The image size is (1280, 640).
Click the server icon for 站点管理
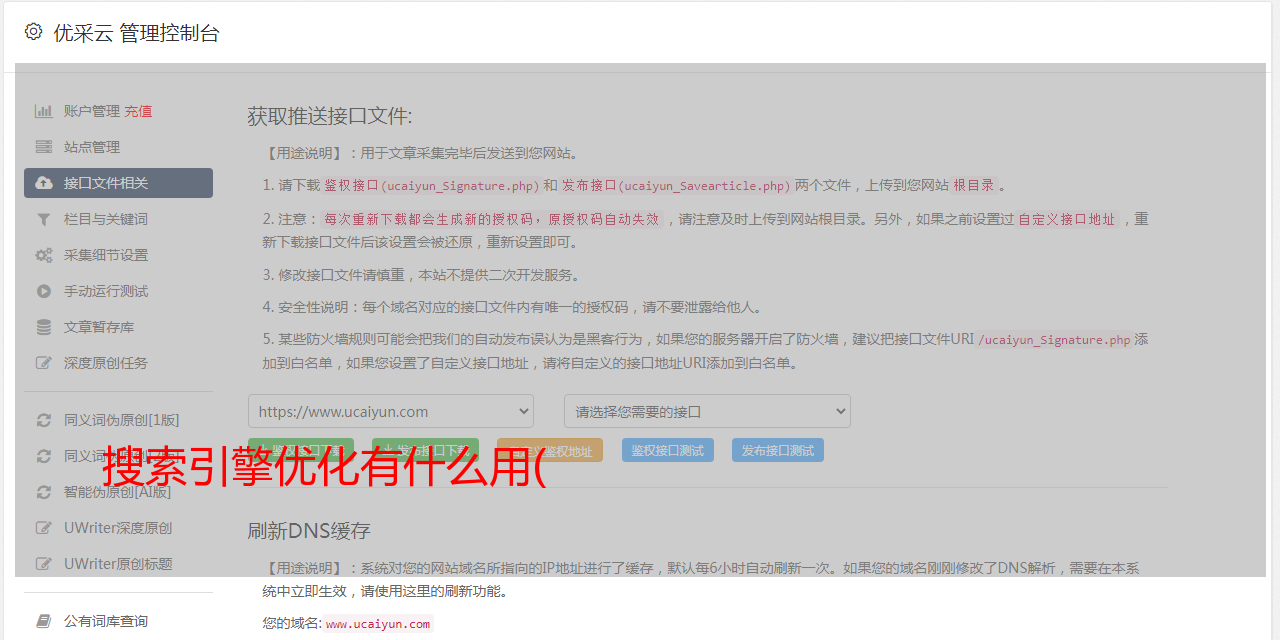[x=44, y=147]
